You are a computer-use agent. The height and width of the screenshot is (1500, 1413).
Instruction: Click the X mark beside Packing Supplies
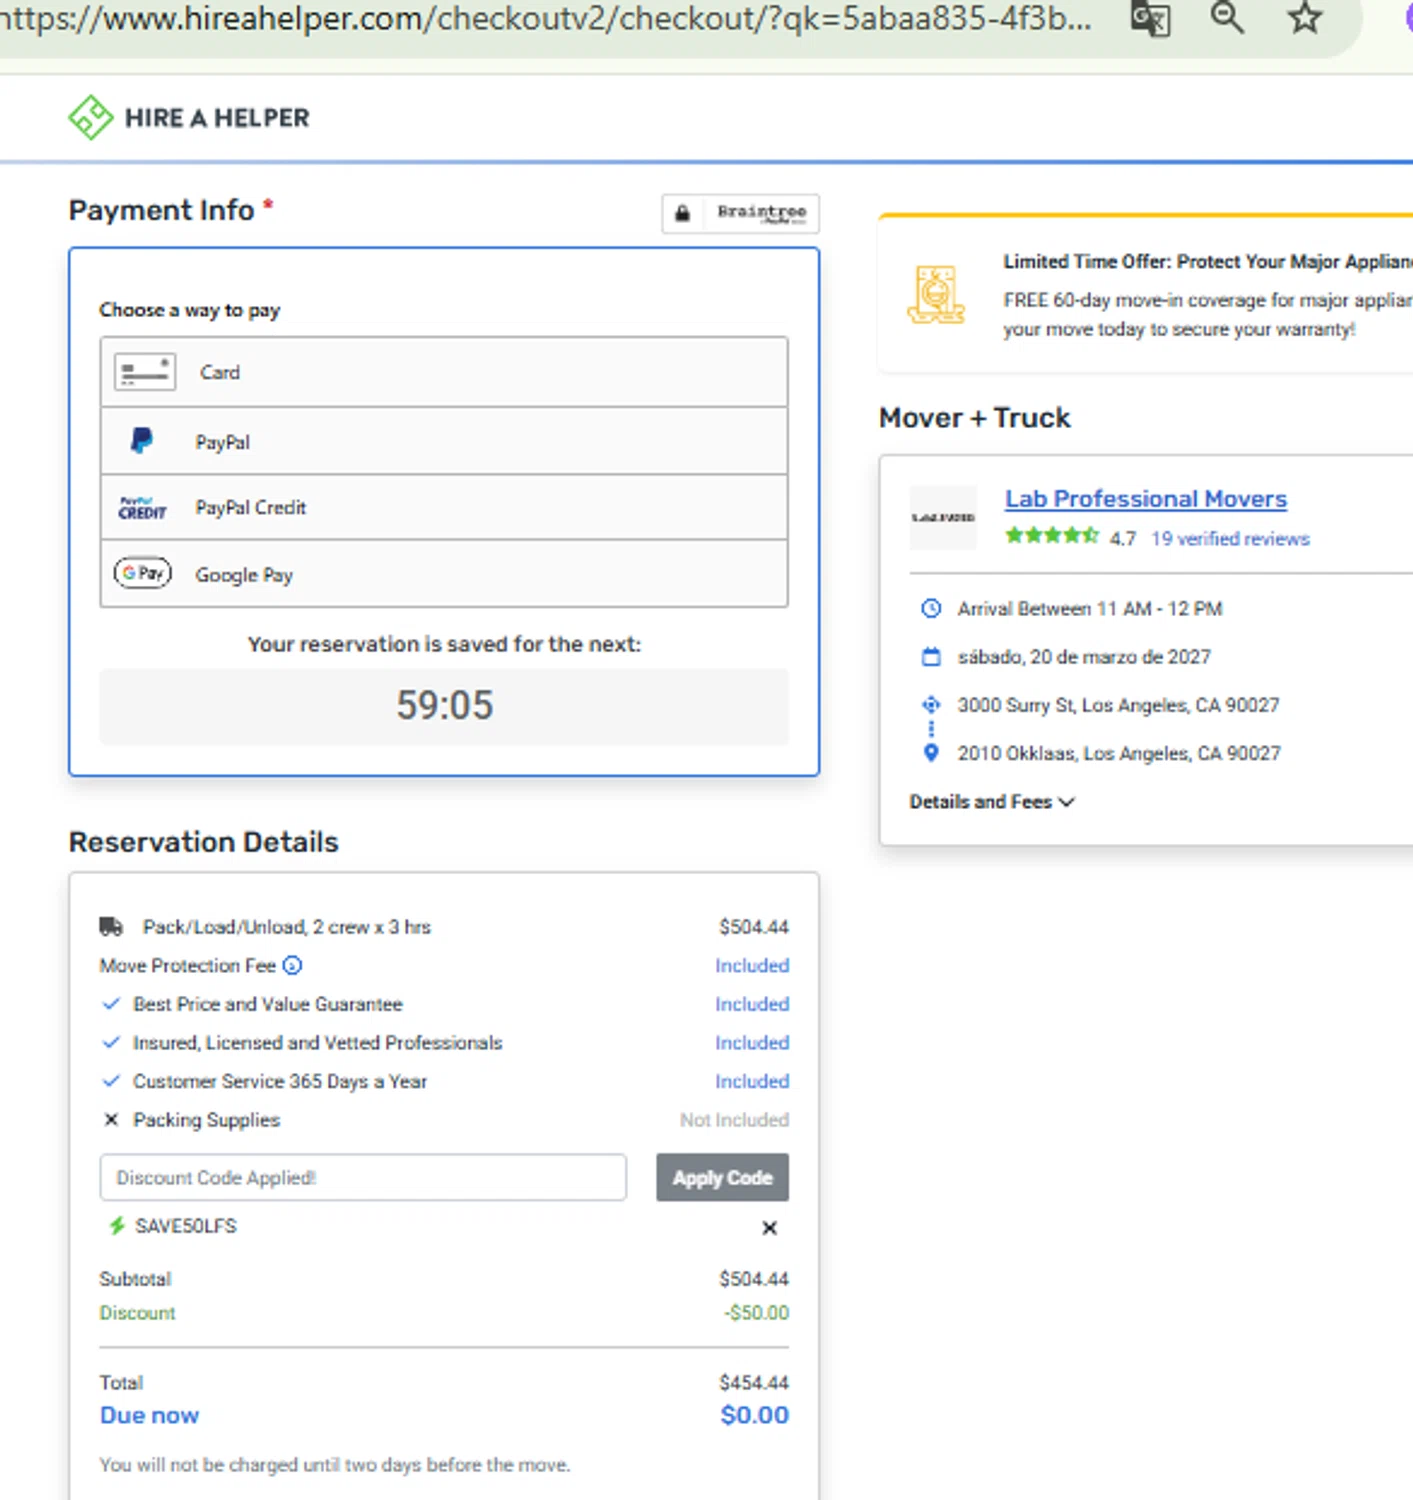click(111, 1119)
